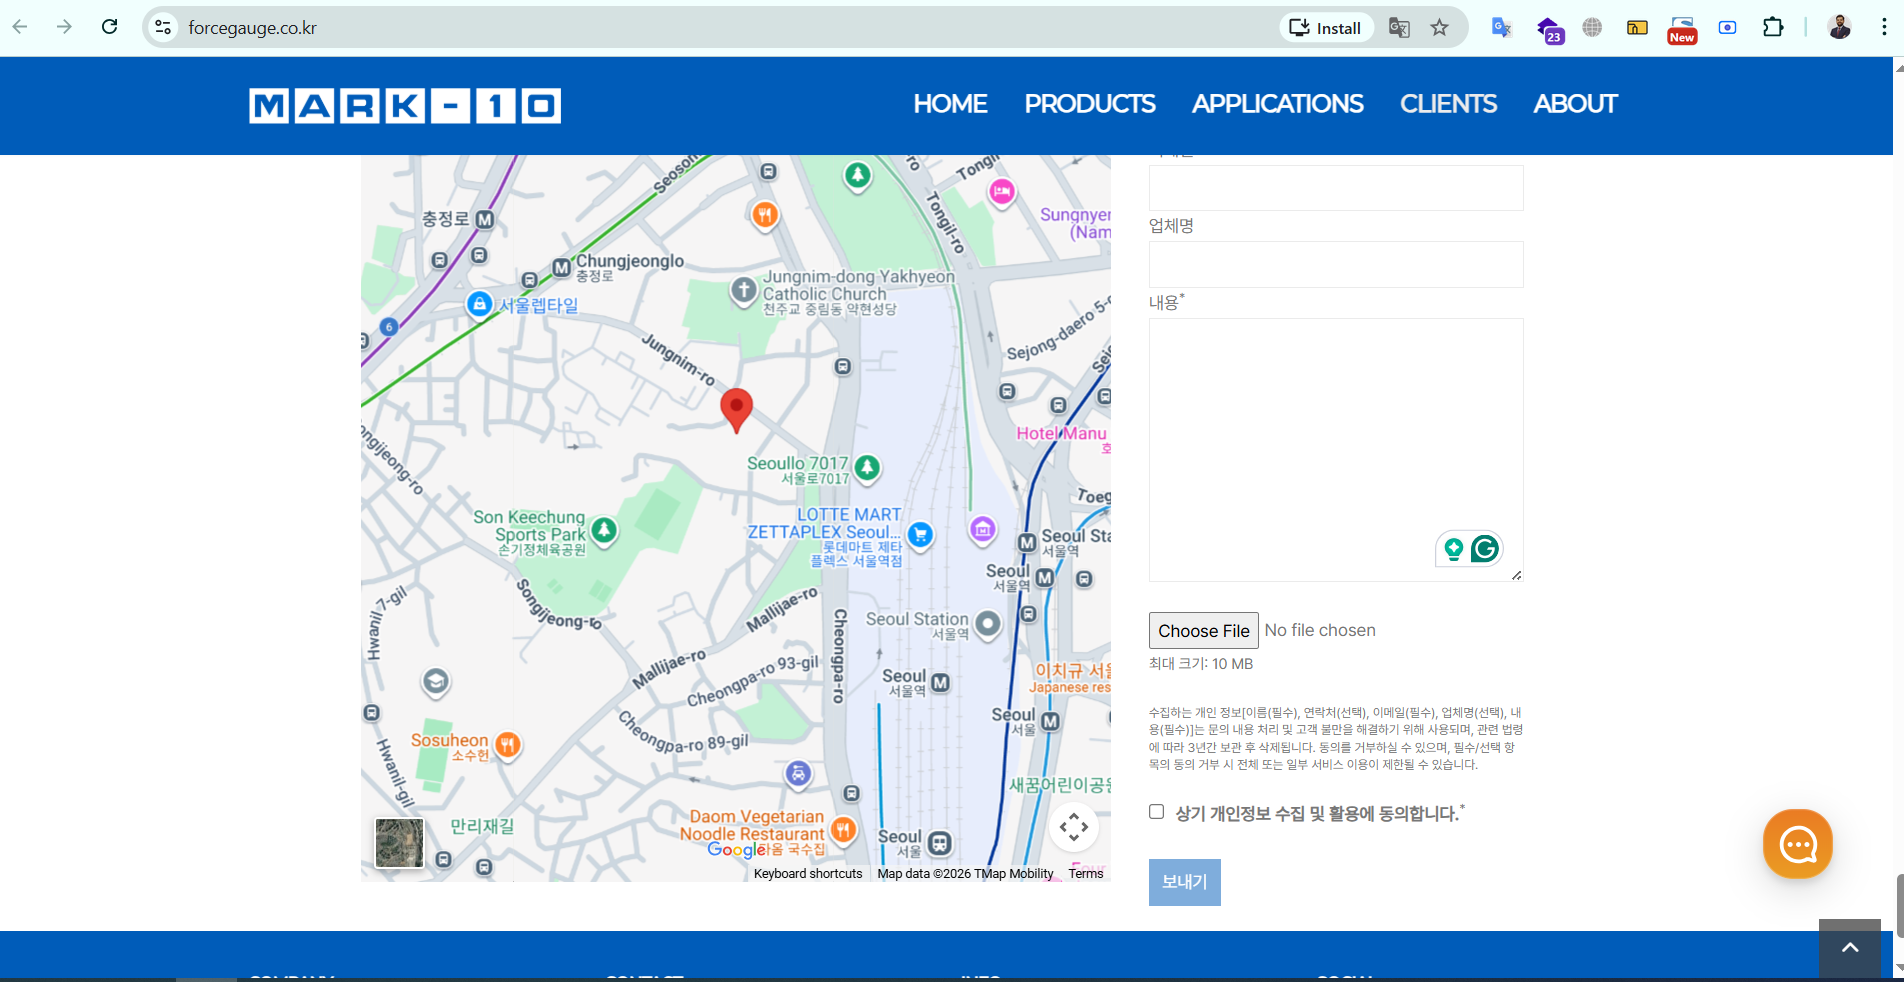The height and width of the screenshot is (982, 1904).
Task: Click the Son Keechung Sports Park marker
Action: (x=603, y=530)
